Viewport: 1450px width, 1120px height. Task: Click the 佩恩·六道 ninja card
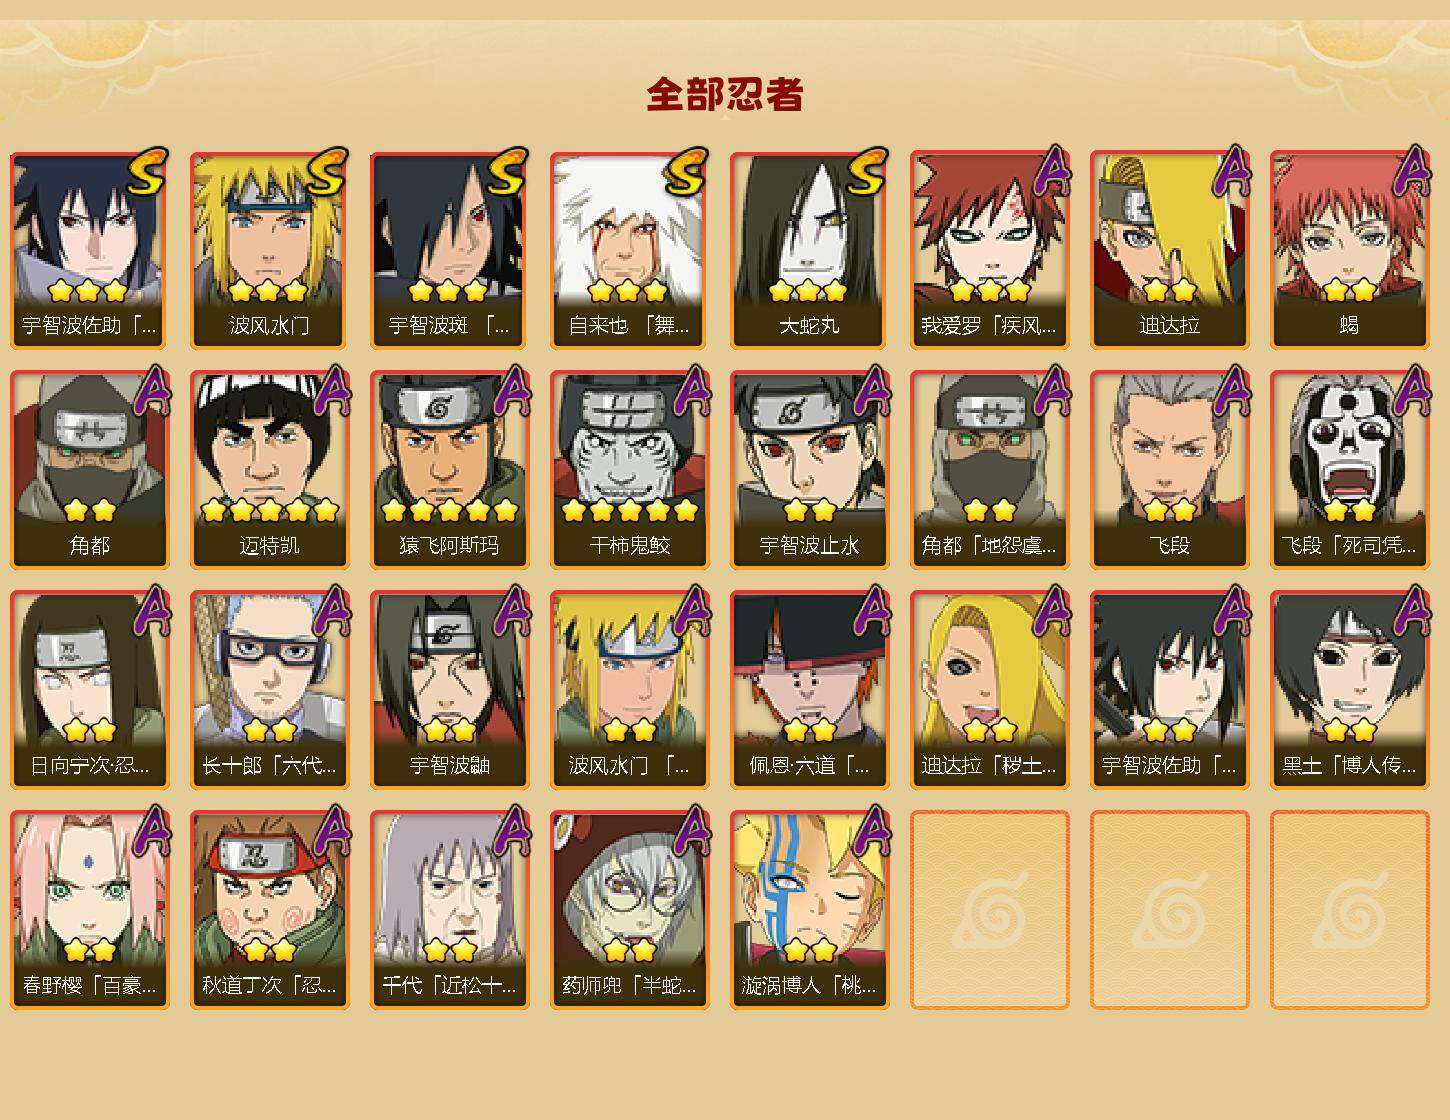pos(809,690)
